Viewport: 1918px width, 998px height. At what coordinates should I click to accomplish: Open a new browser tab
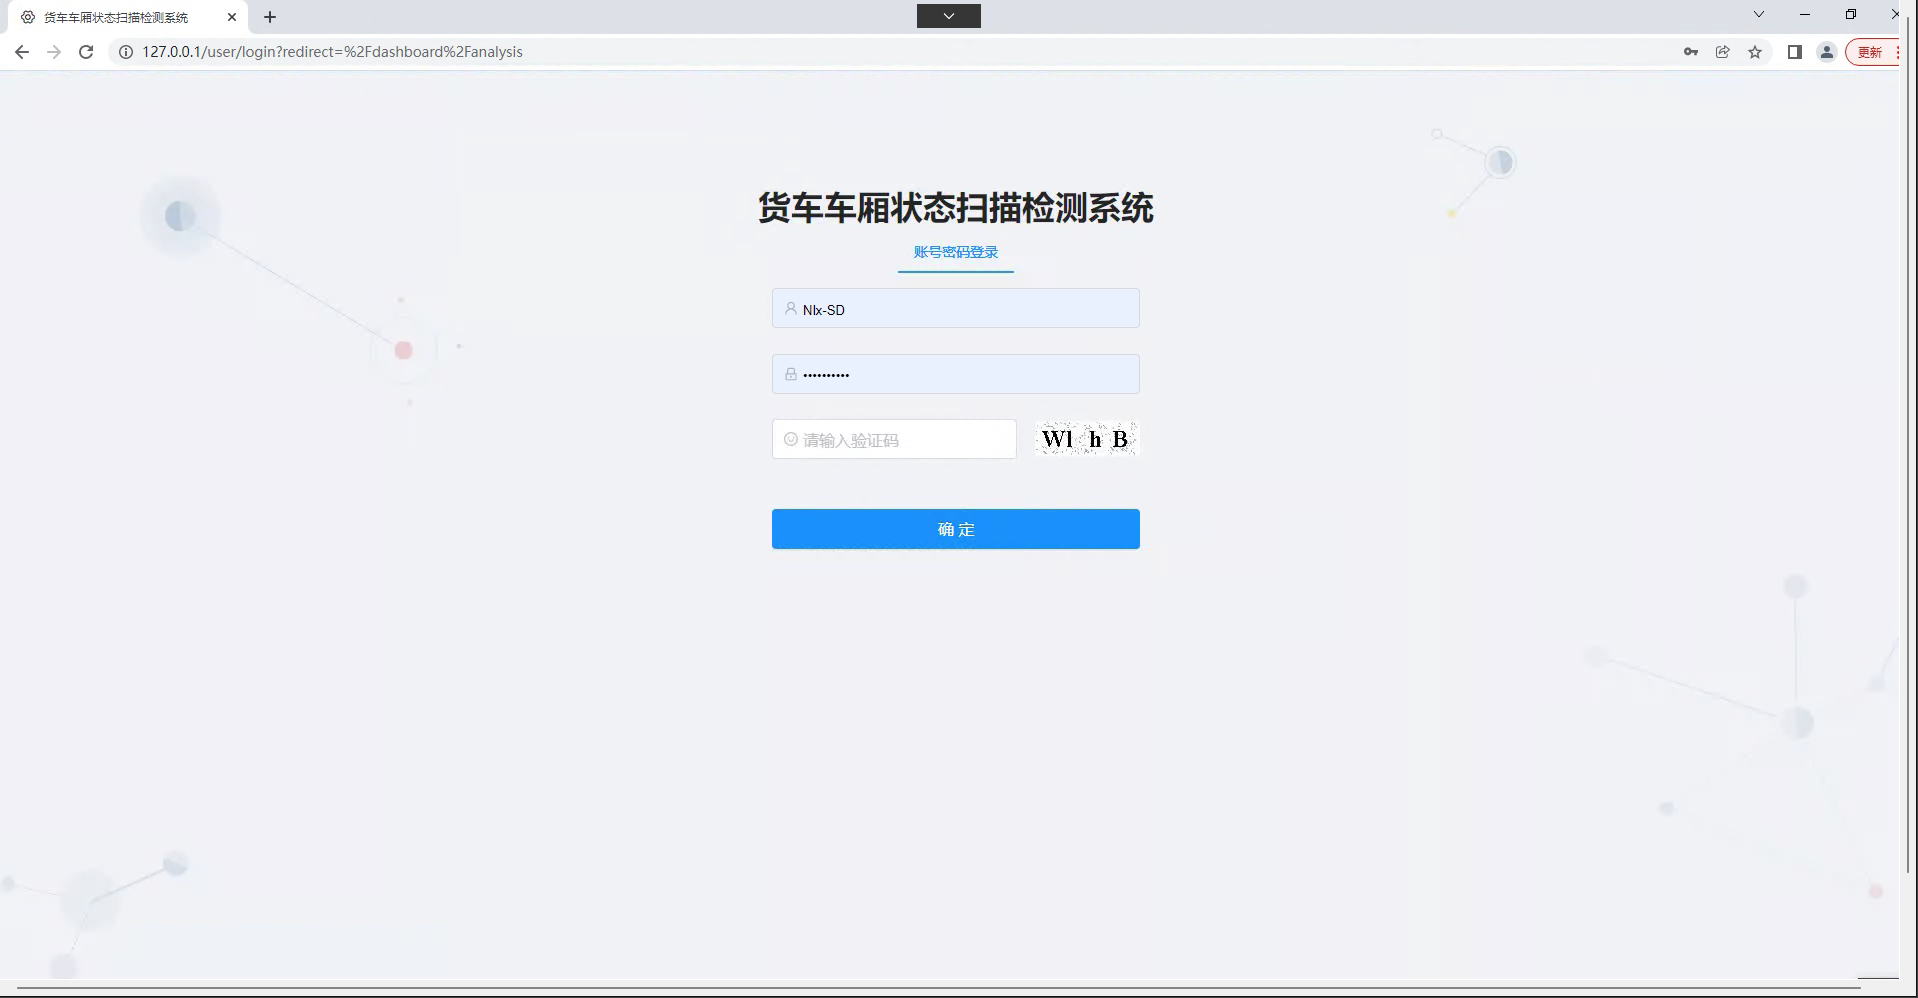(x=270, y=17)
